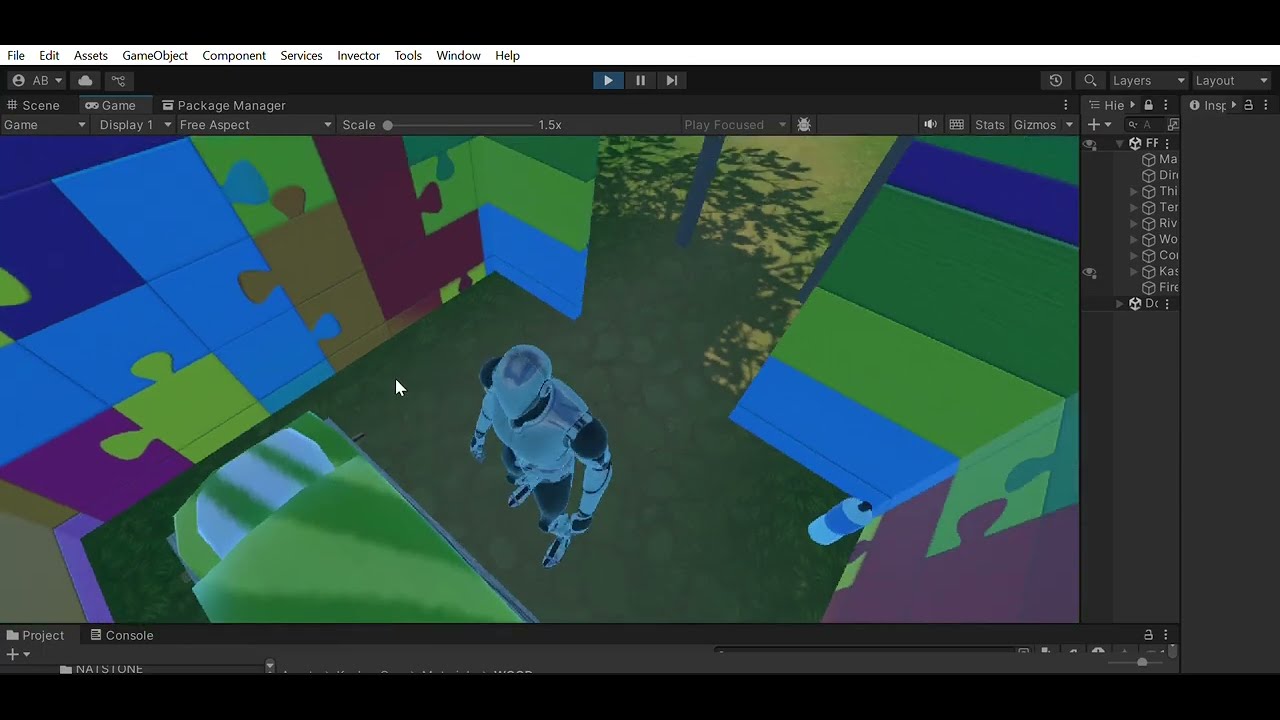The height and width of the screenshot is (720, 1280).
Task: Open the Hierarchy panel options menu
Action: pos(1166,105)
